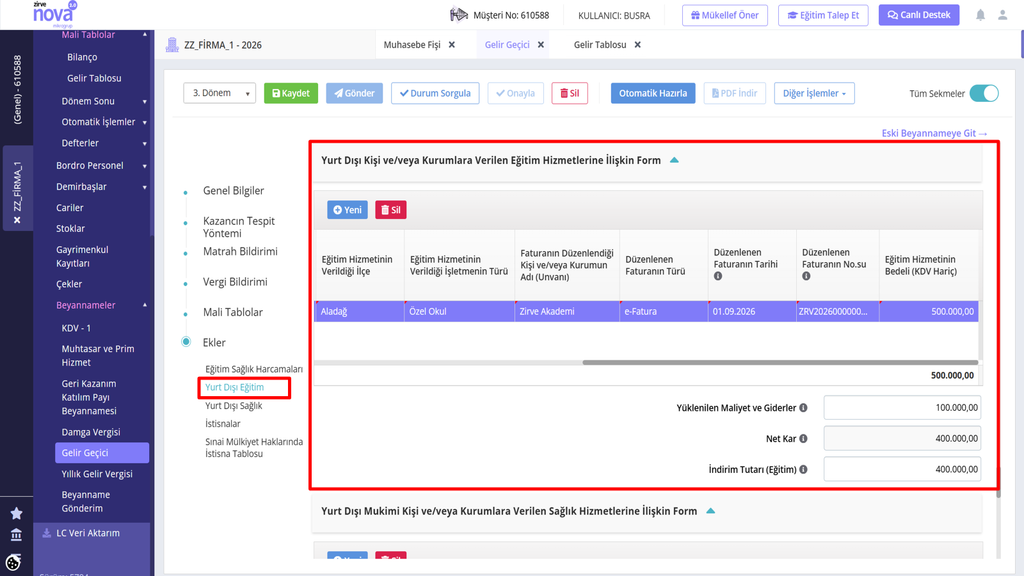This screenshot has height=576, width=1024.
Task: Collapse the Yurt Dışı Eğitim form section
Action: [674, 160]
